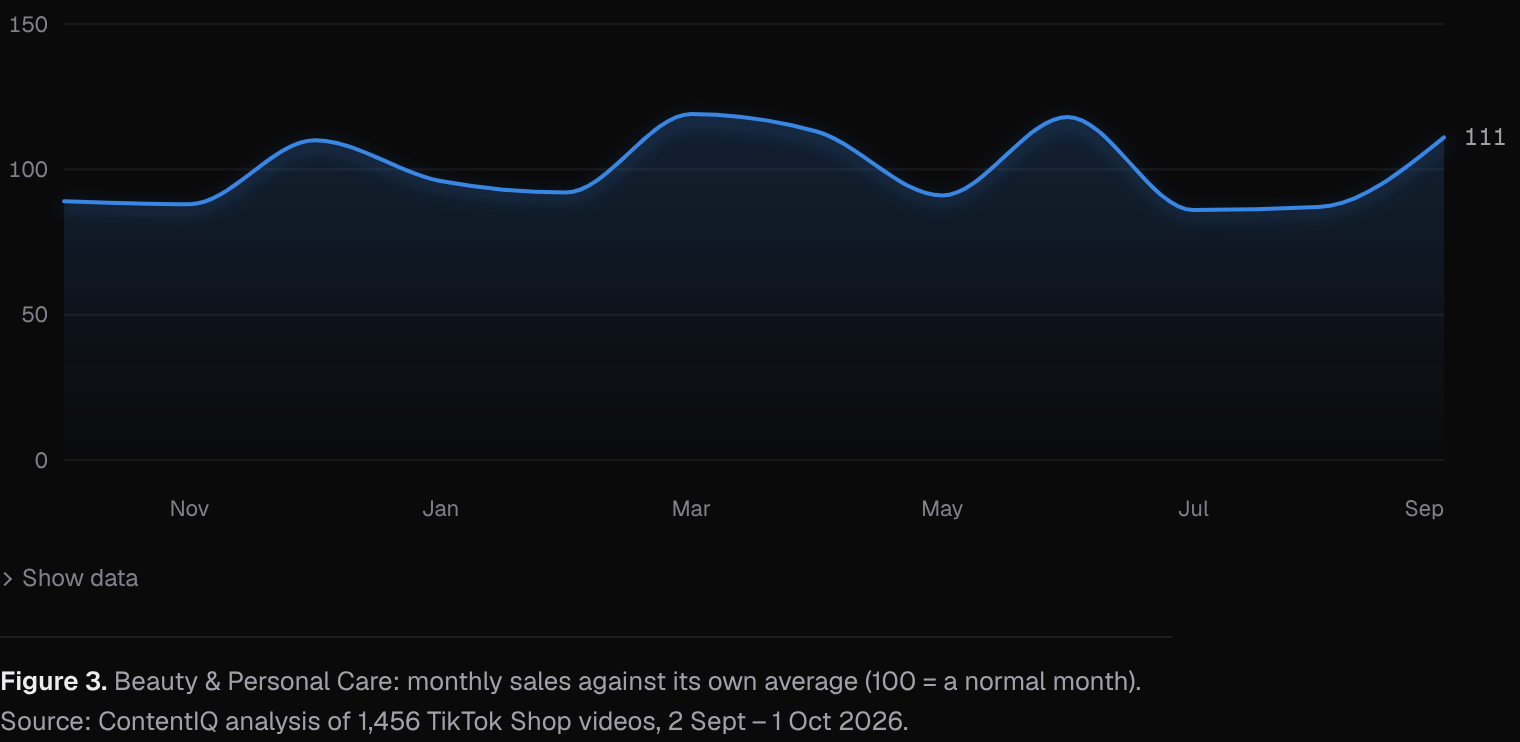1520x742 pixels.
Task: Click the Nov x-axis label
Action: pos(189,508)
